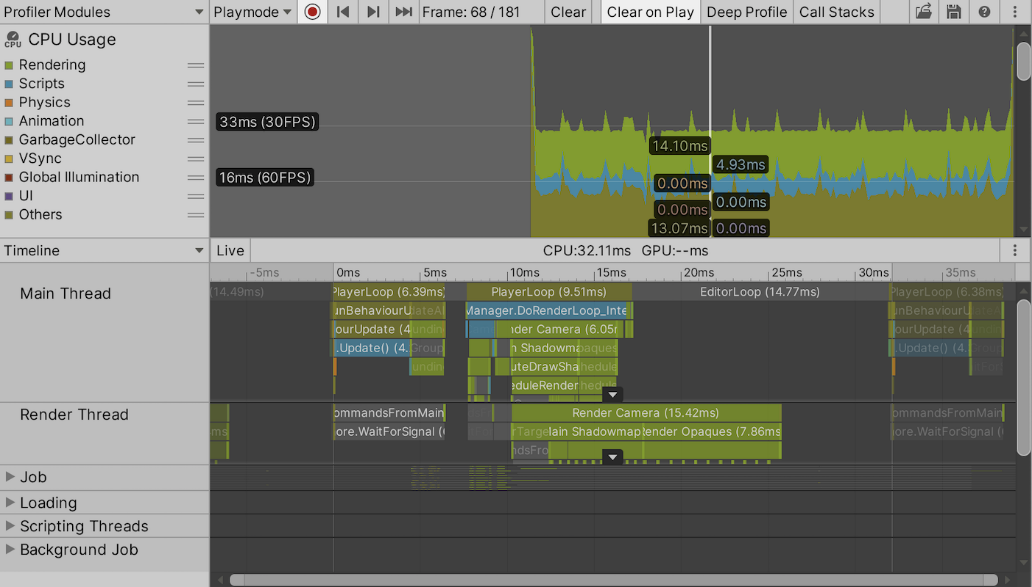Click the 16ms (60FPS) chart label
This screenshot has height=587, width=1032.
(265, 178)
